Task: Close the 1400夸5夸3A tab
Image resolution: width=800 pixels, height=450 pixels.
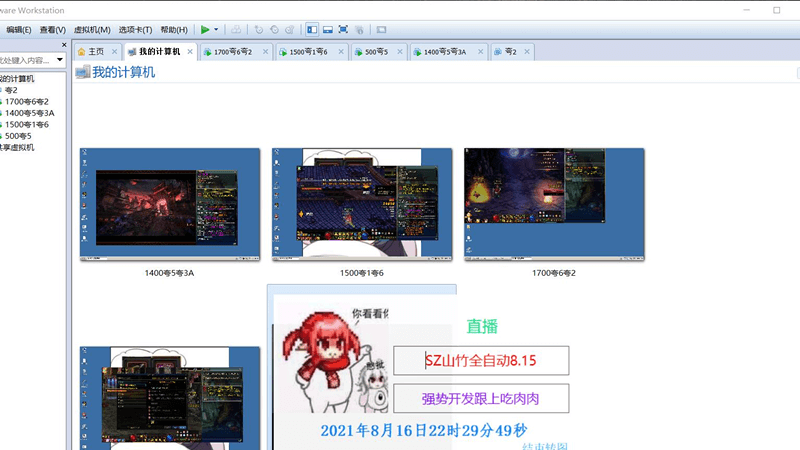Action: pyautogui.click(x=480, y=52)
